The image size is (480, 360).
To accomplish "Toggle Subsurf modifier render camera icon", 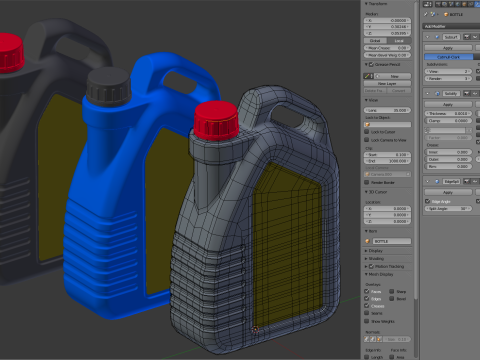I will click(467, 37).
